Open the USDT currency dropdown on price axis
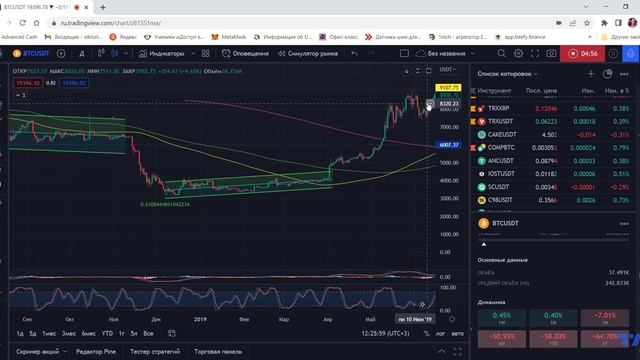This screenshot has height=360, width=640. (x=447, y=70)
